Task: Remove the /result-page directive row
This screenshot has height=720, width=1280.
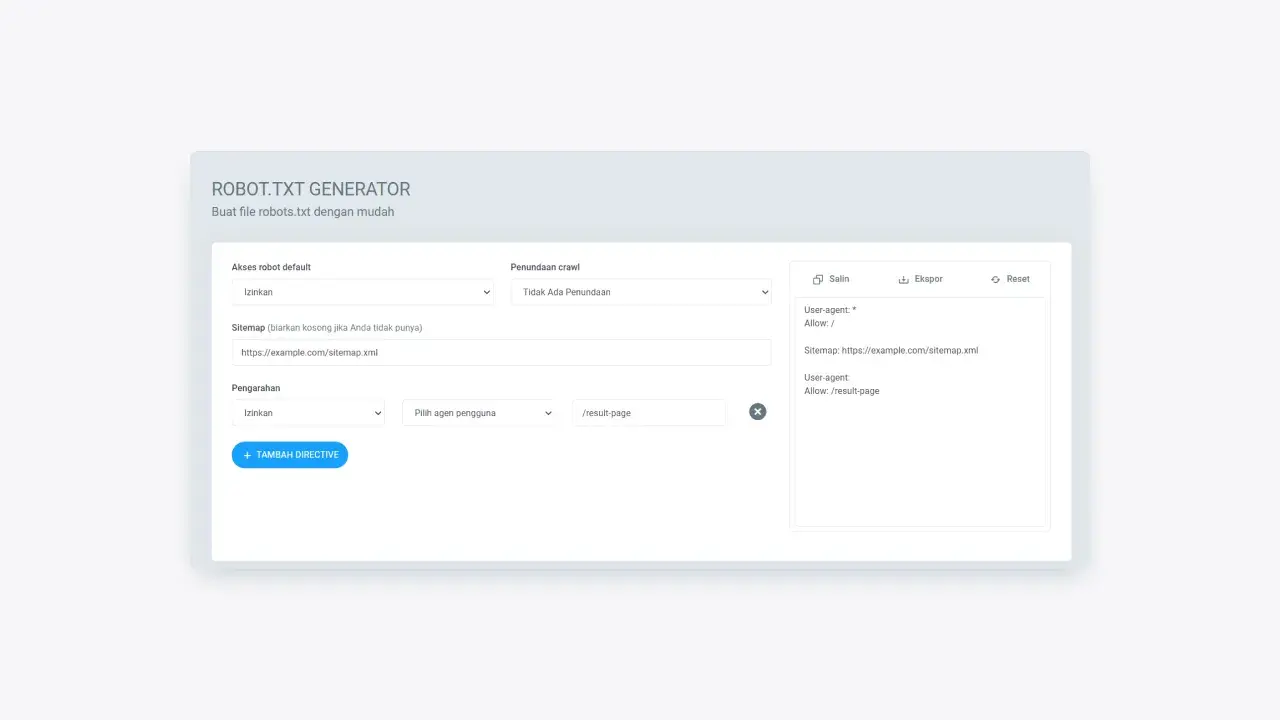Action: tap(758, 412)
